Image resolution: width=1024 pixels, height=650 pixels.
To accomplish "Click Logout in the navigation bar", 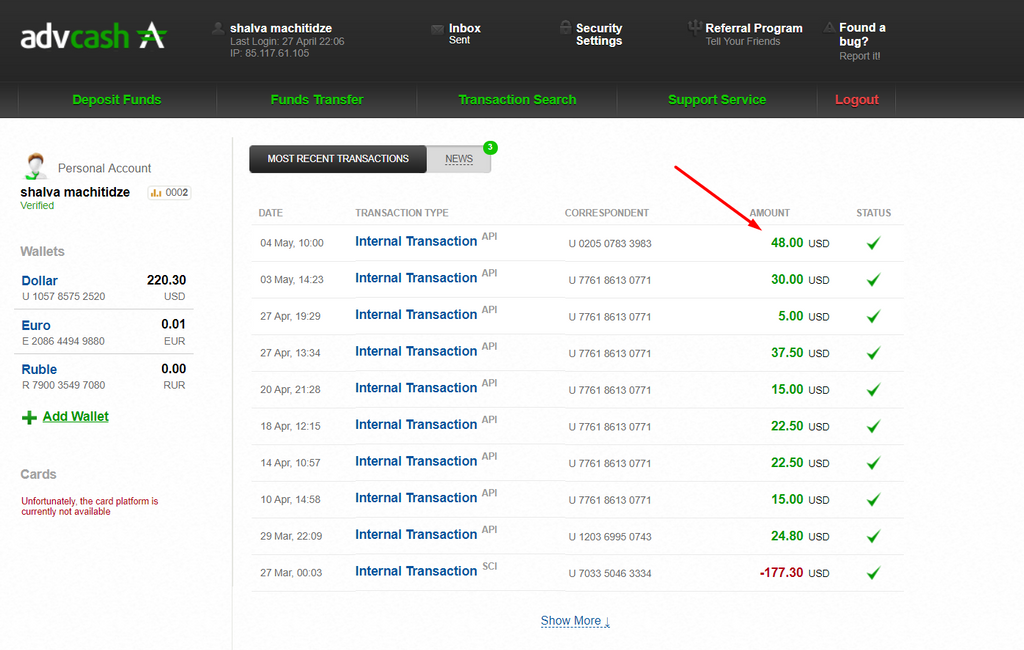I will tap(857, 99).
